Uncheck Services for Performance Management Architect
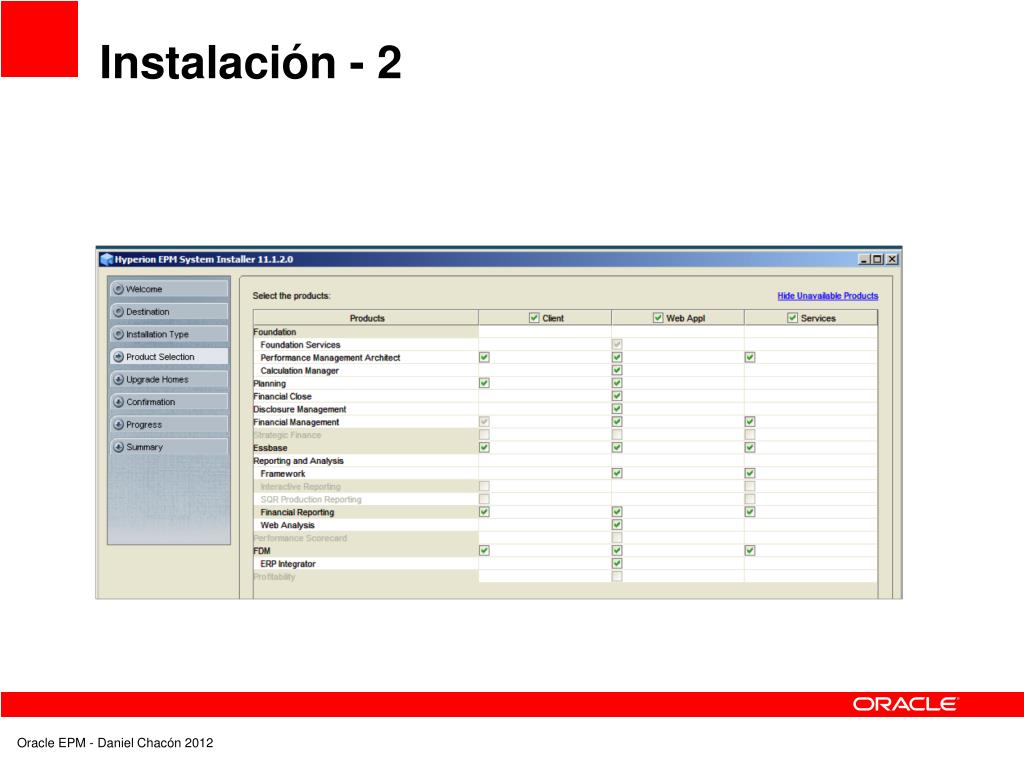1024x768 pixels. pos(750,357)
